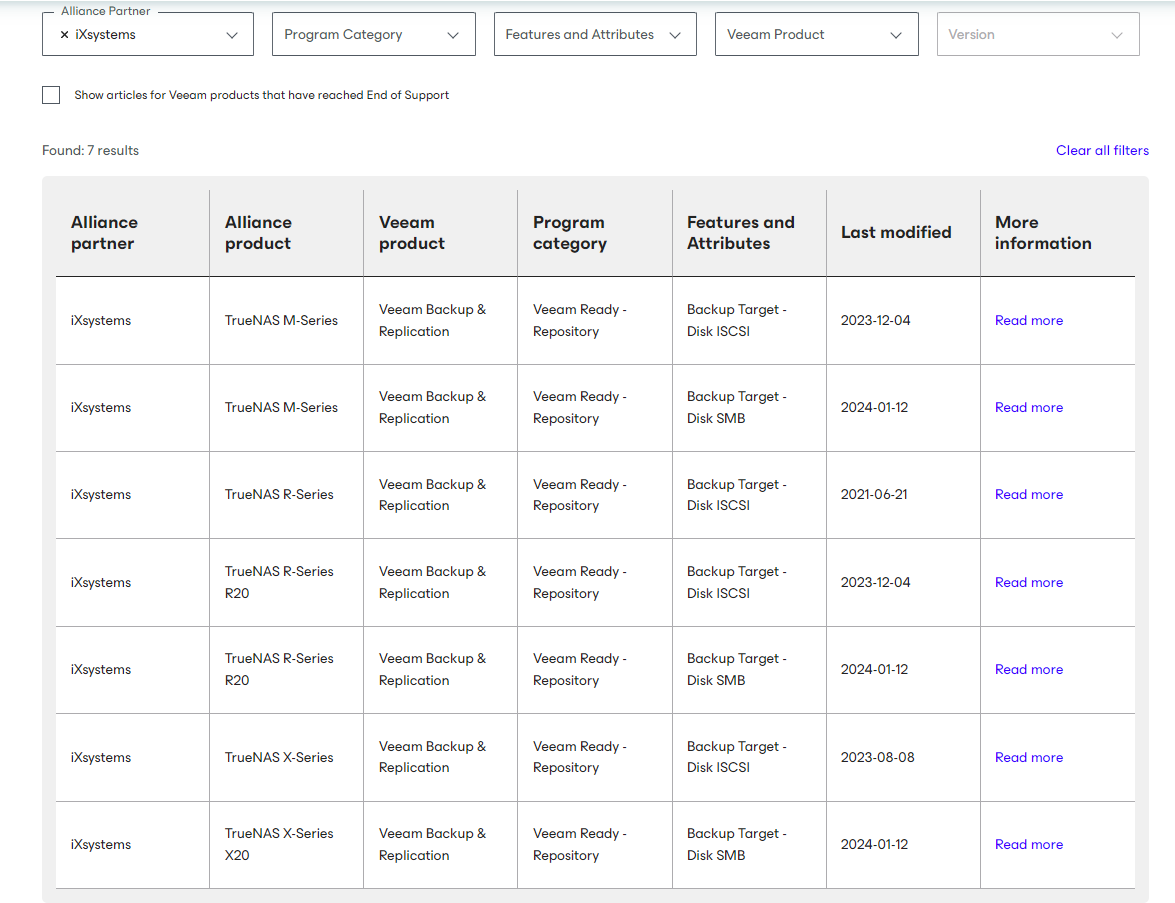This screenshot has width=1175, height=903.
Task: Open Read more for TrueNAS X-Series row
Action: coord(1028,757)
